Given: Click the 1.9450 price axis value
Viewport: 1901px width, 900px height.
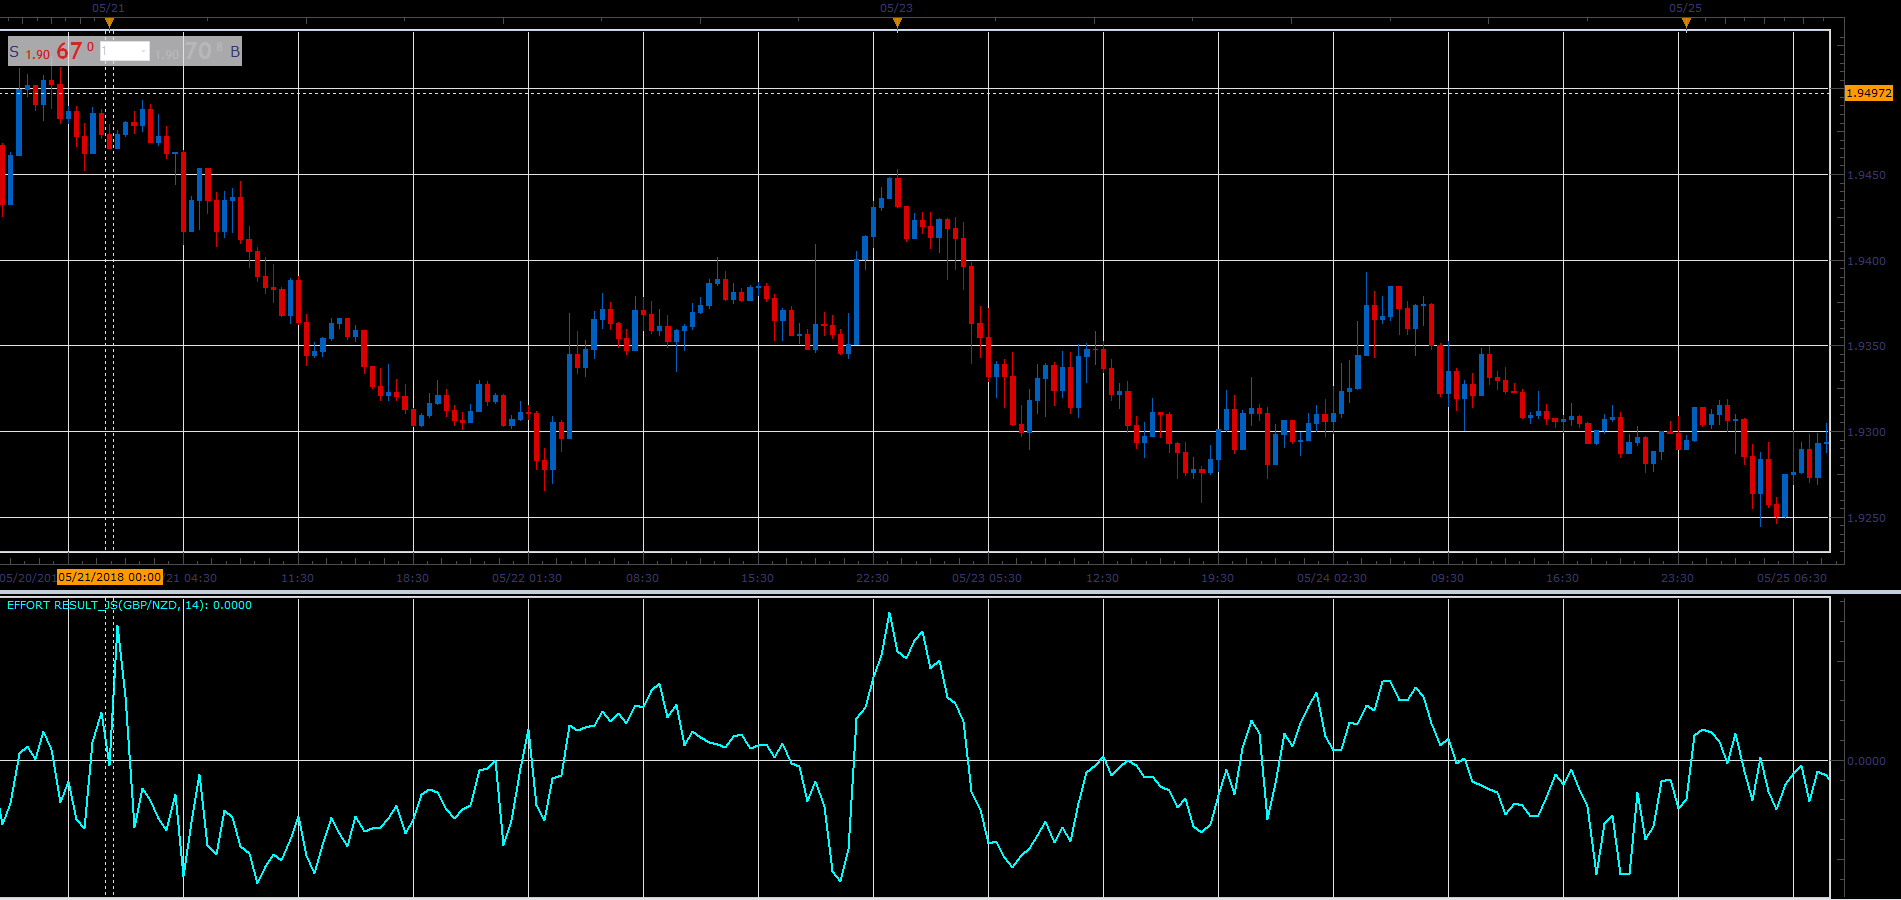Looking at the screenshot, I should coord(1866,175).
